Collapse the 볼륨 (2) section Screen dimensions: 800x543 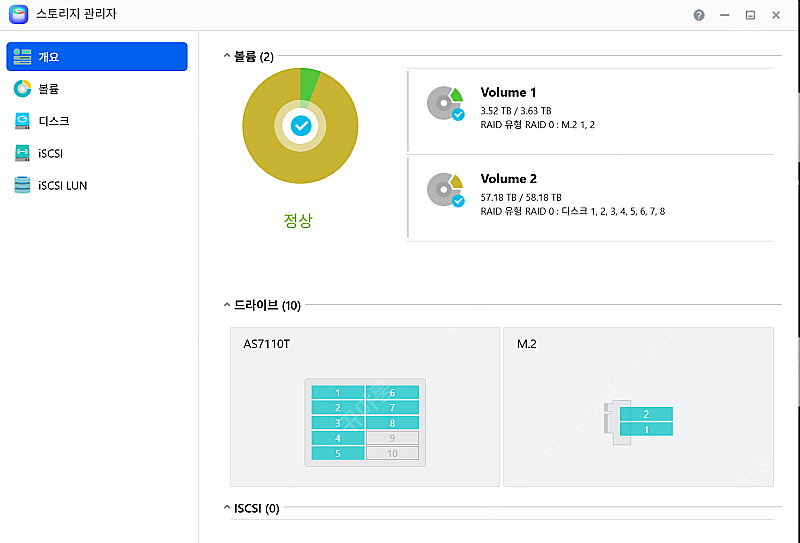pyautogui.click(x=227, y=56)
